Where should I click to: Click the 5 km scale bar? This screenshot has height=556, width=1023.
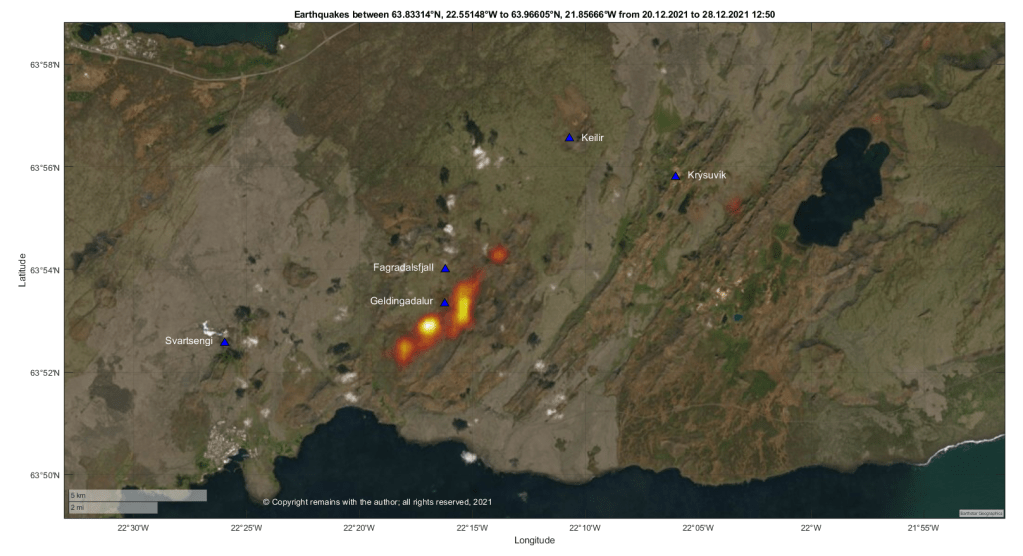(x=136, y=496)
